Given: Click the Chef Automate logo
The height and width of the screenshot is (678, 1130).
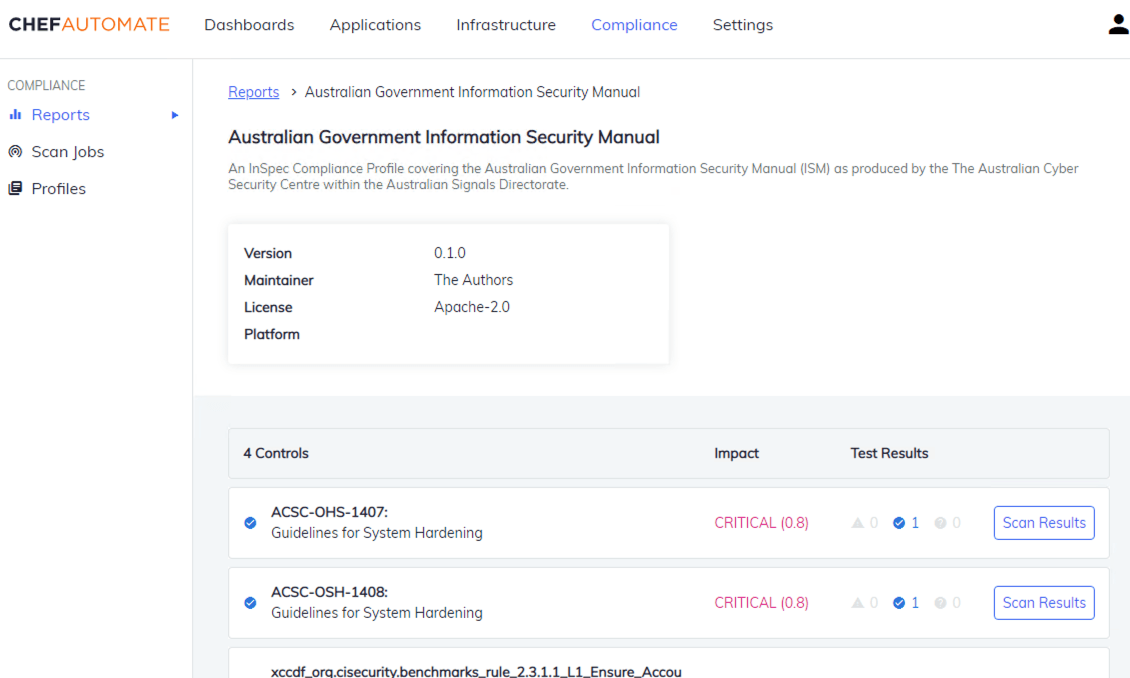Looking at the screenshot, I should 88,24.
